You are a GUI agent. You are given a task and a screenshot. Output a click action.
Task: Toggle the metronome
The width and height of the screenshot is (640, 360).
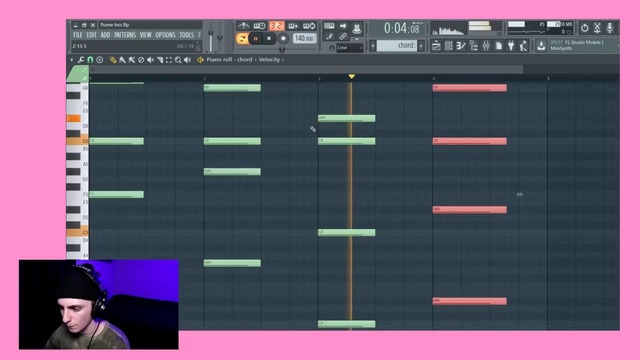pos(243,26)
